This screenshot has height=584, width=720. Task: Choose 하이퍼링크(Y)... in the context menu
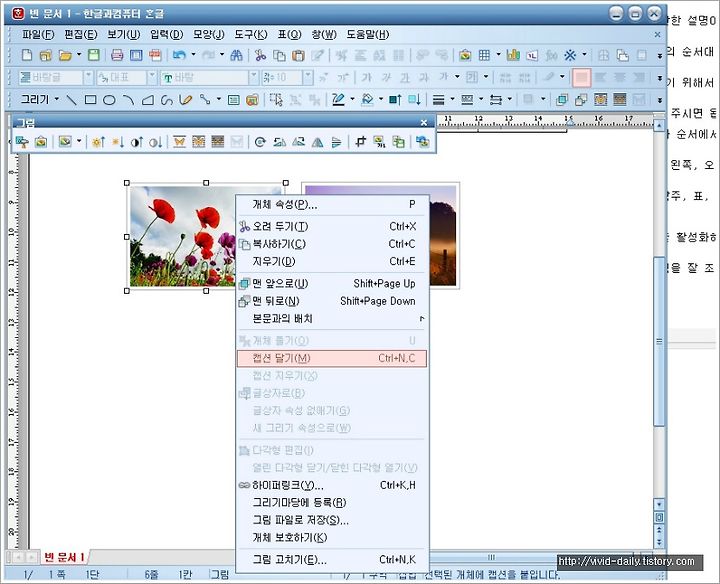[332, 485]
